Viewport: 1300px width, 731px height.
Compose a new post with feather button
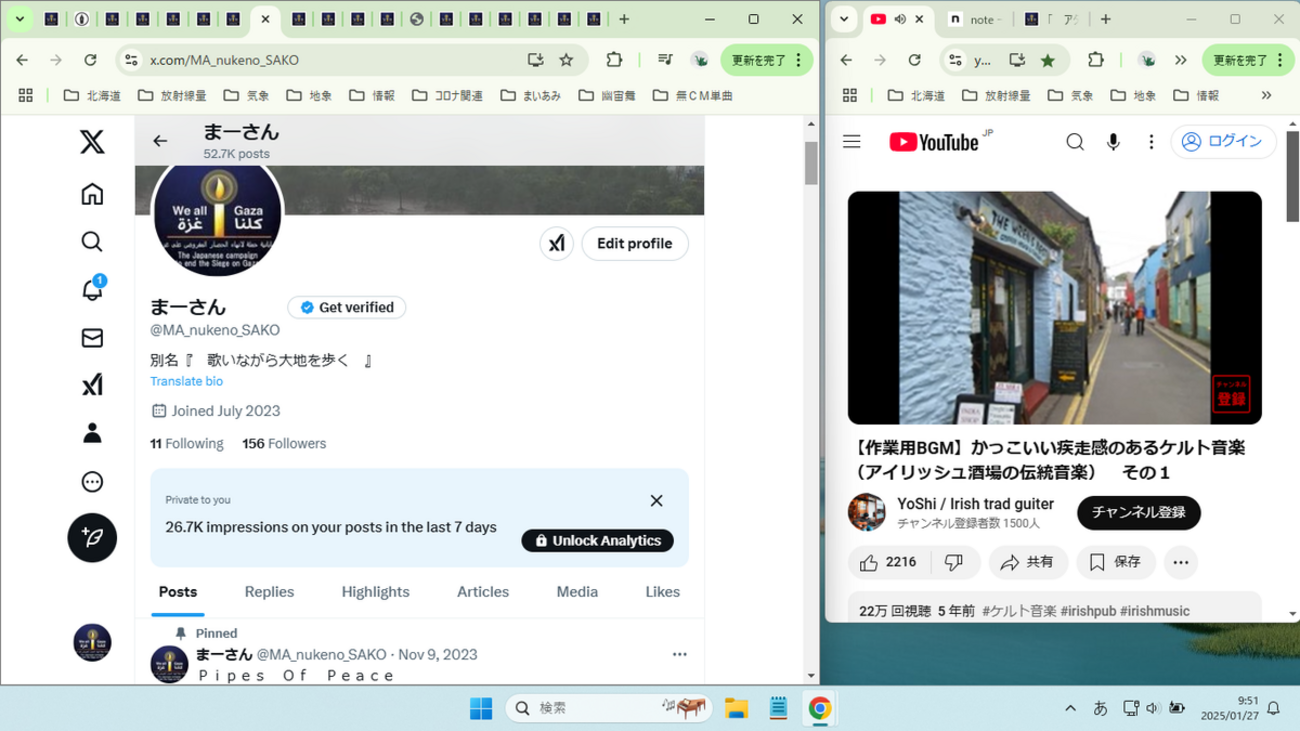(92, 538)
